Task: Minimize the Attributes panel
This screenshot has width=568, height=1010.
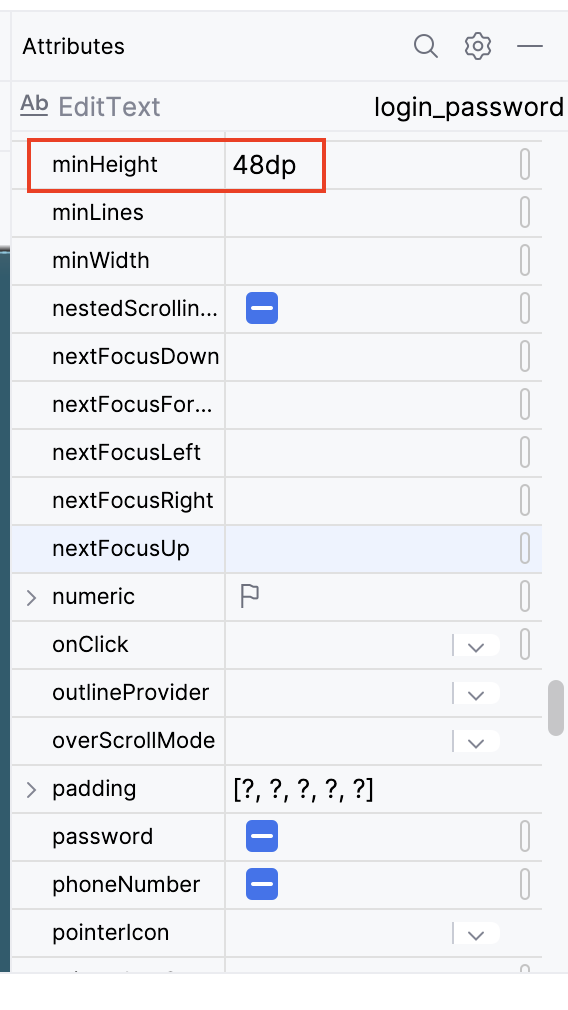Action: (530, 46)
